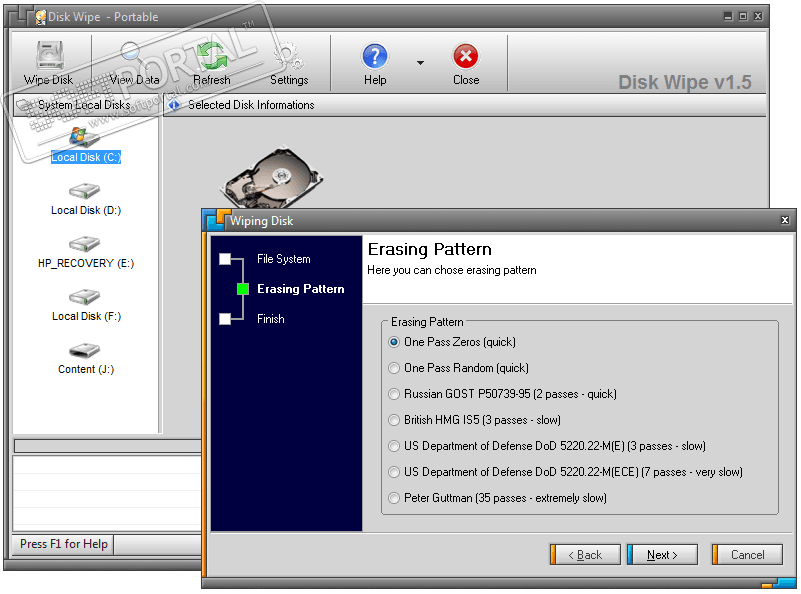Viewport: 801px width, 594px height.
Task: Click the Next button
Action: point(662,555)
